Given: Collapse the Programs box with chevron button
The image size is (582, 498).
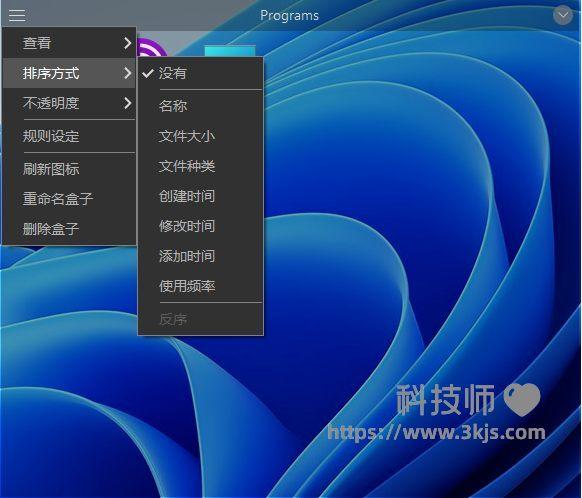Looking at the screenshot, I should point(563,16).
